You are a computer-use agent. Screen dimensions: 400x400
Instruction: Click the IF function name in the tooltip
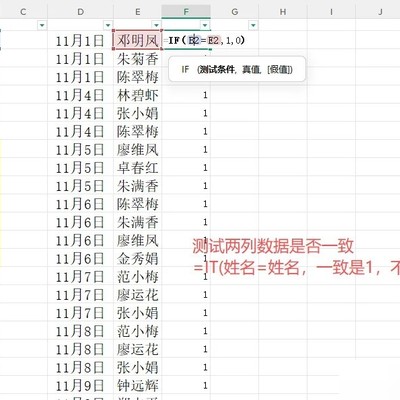[x=185, y=69]
